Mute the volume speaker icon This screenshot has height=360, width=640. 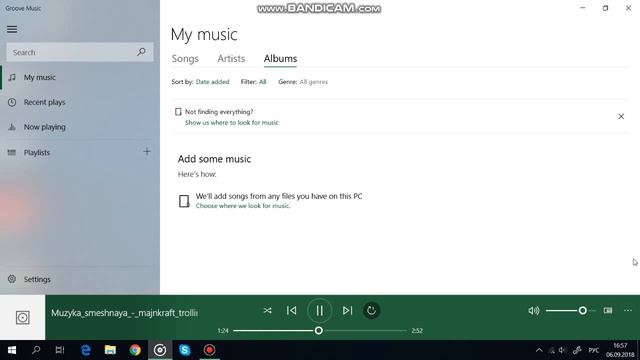[x=533, y=311]
